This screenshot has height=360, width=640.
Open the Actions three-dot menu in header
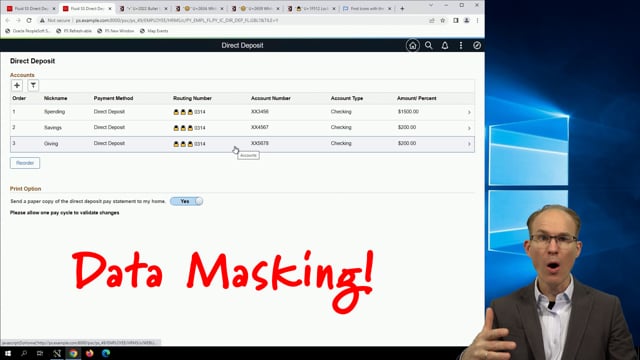[461, 45]
